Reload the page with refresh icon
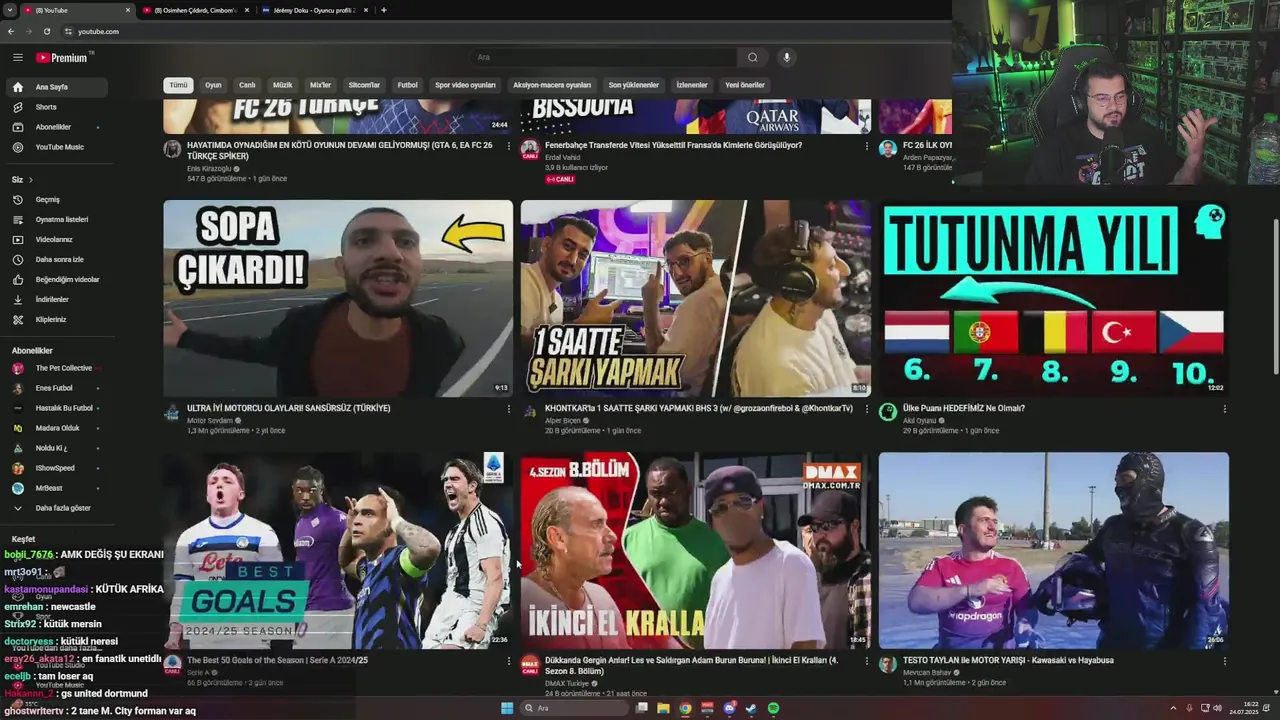1280x720 pixels. 46,31
